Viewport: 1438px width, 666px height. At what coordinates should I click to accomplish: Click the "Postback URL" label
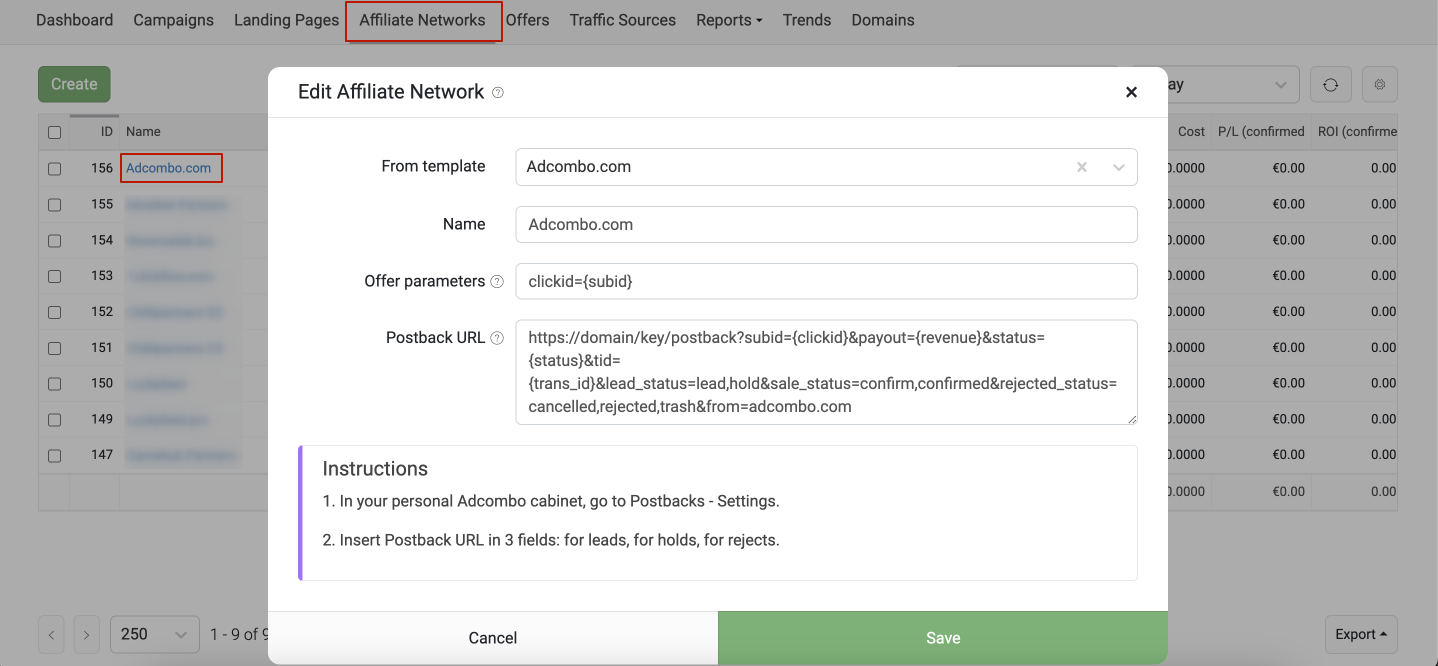(x=436, y=338)
